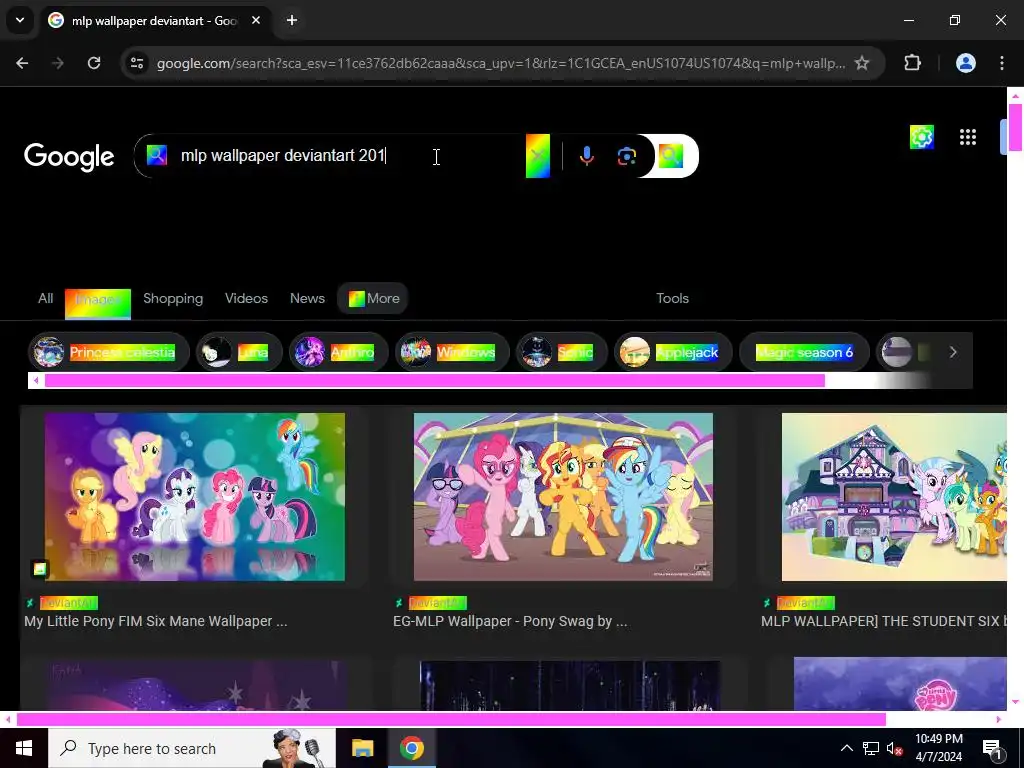Open the Six Mane Wallpaper thumbnail
This screenshot has height=768, width=1024.
195,496
